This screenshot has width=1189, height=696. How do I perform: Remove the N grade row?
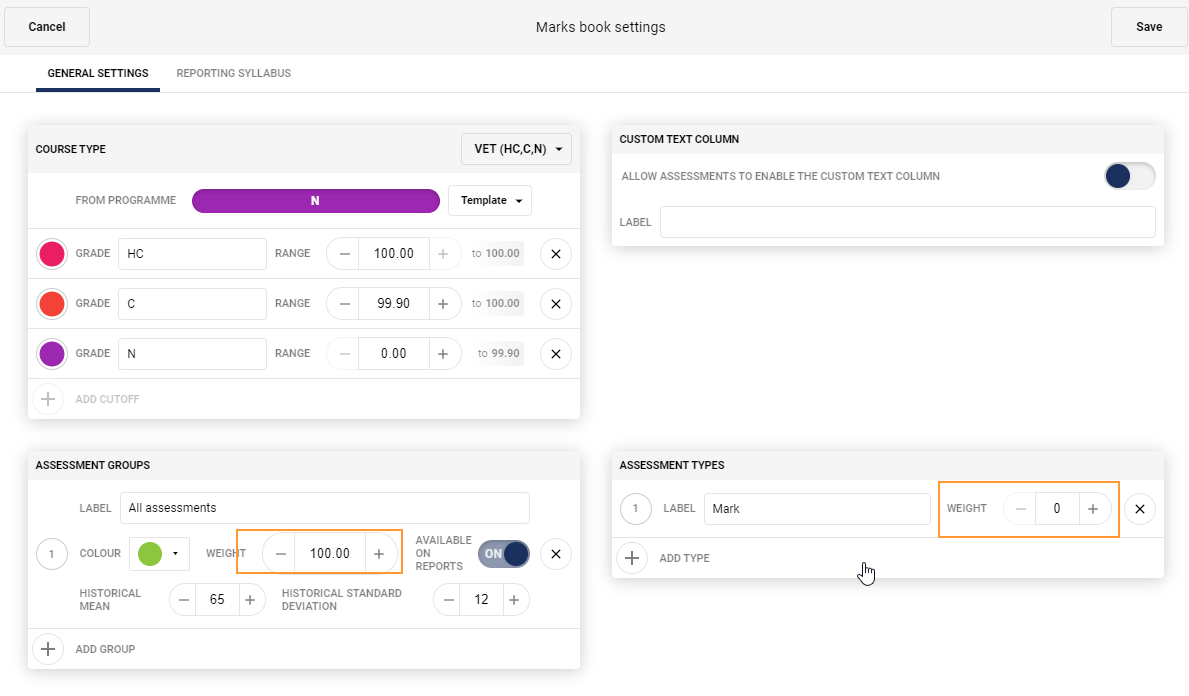tap(555, 353)
